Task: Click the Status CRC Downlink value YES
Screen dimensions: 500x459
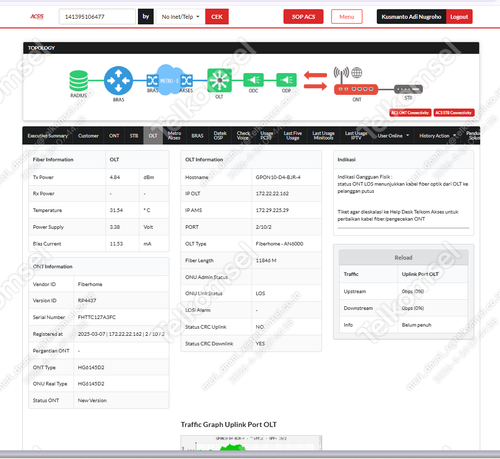Action: pyautogui.click(x=260, y=343)
